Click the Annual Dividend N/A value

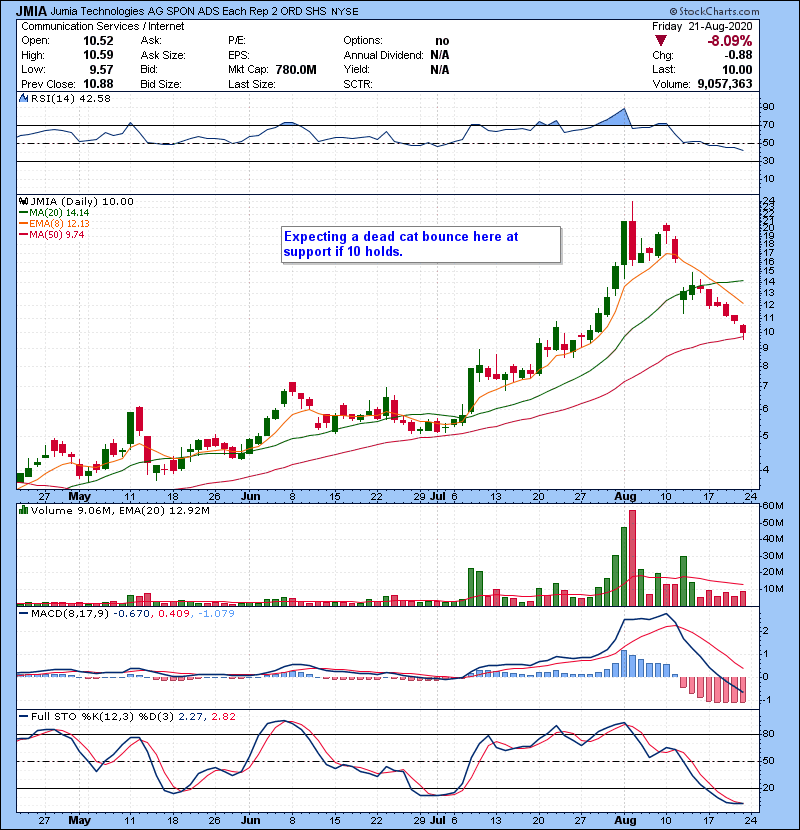(439, 55)
